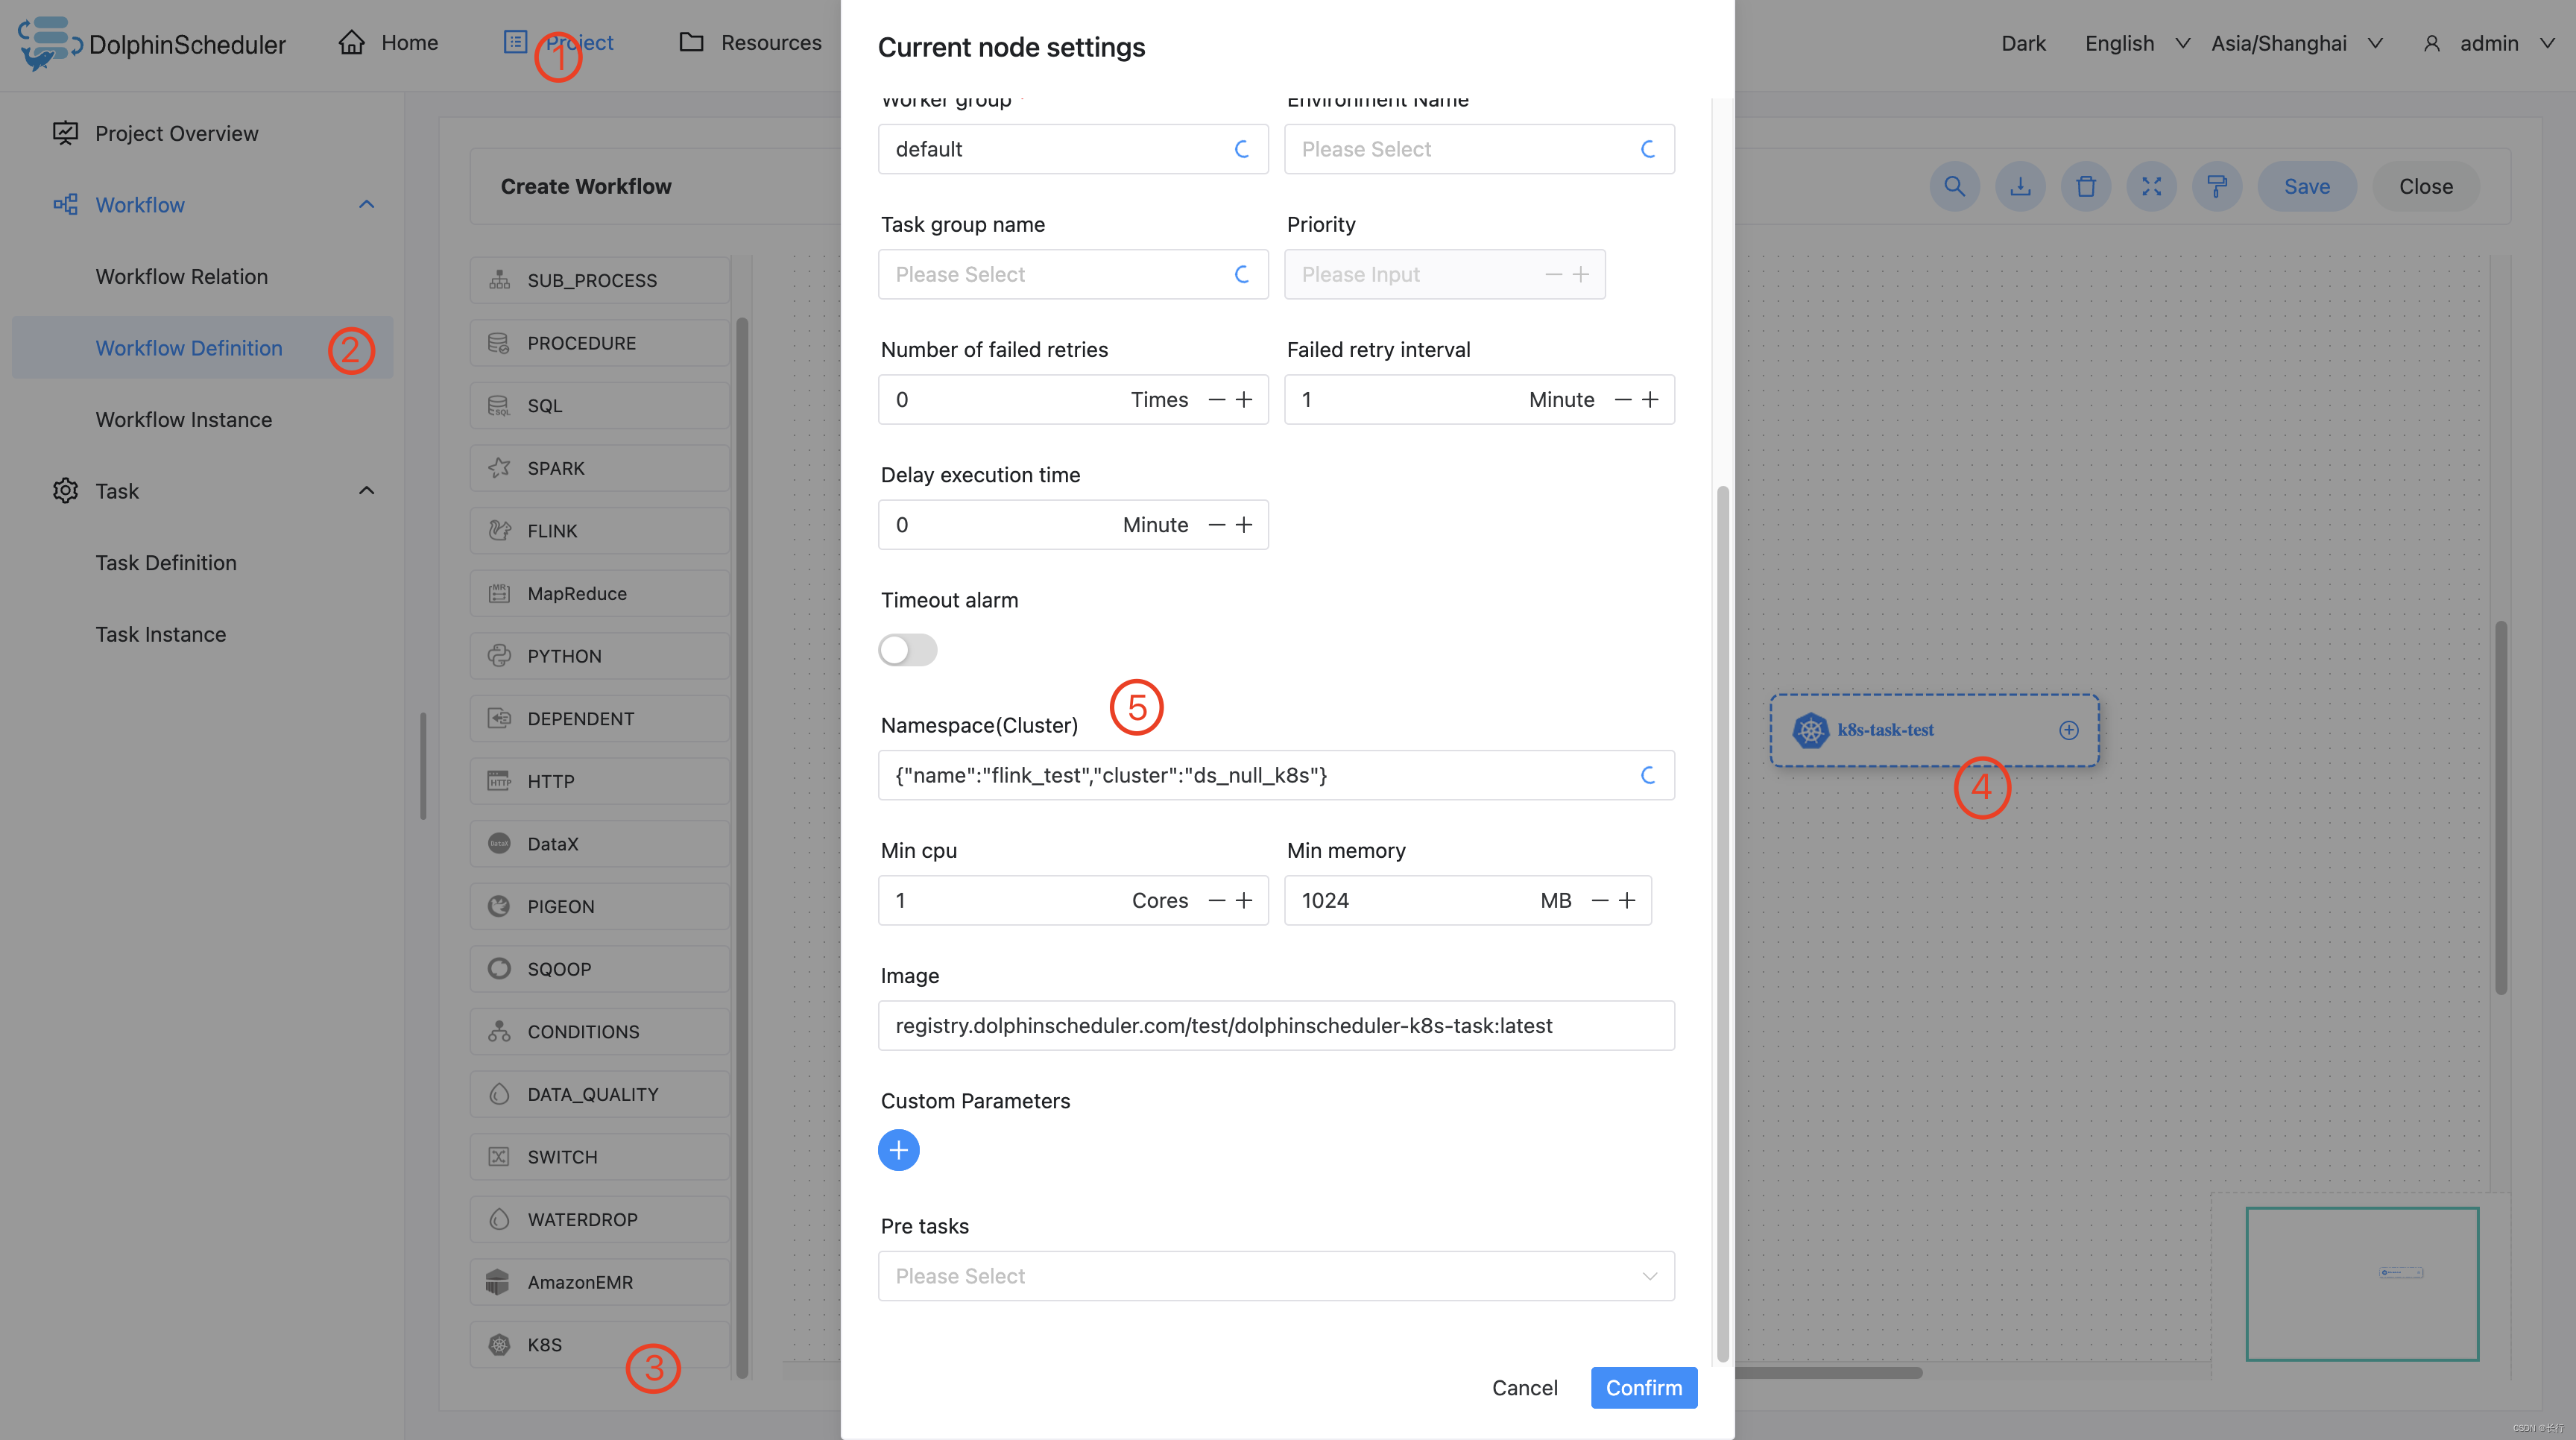Click the delete workflow icon
The width and height of the screenshot is (2576, 1440).
coord(2086,186)
